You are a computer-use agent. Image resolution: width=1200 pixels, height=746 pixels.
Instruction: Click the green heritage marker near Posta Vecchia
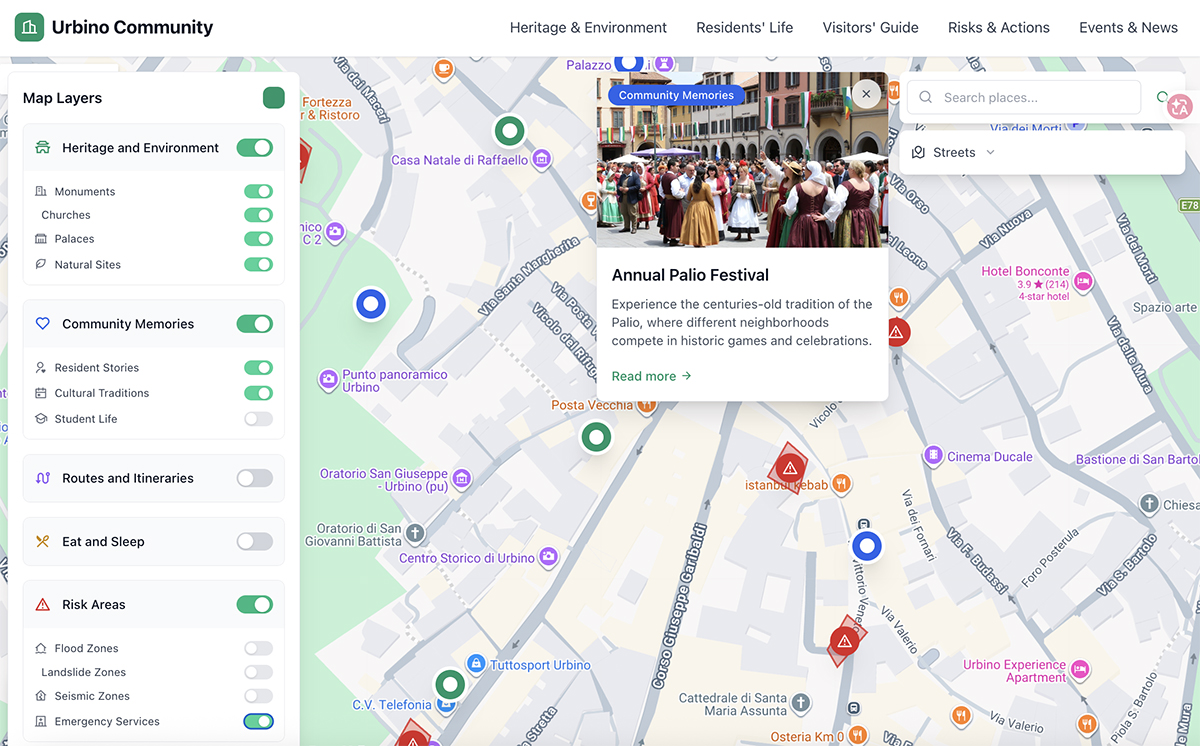(597, 436)
